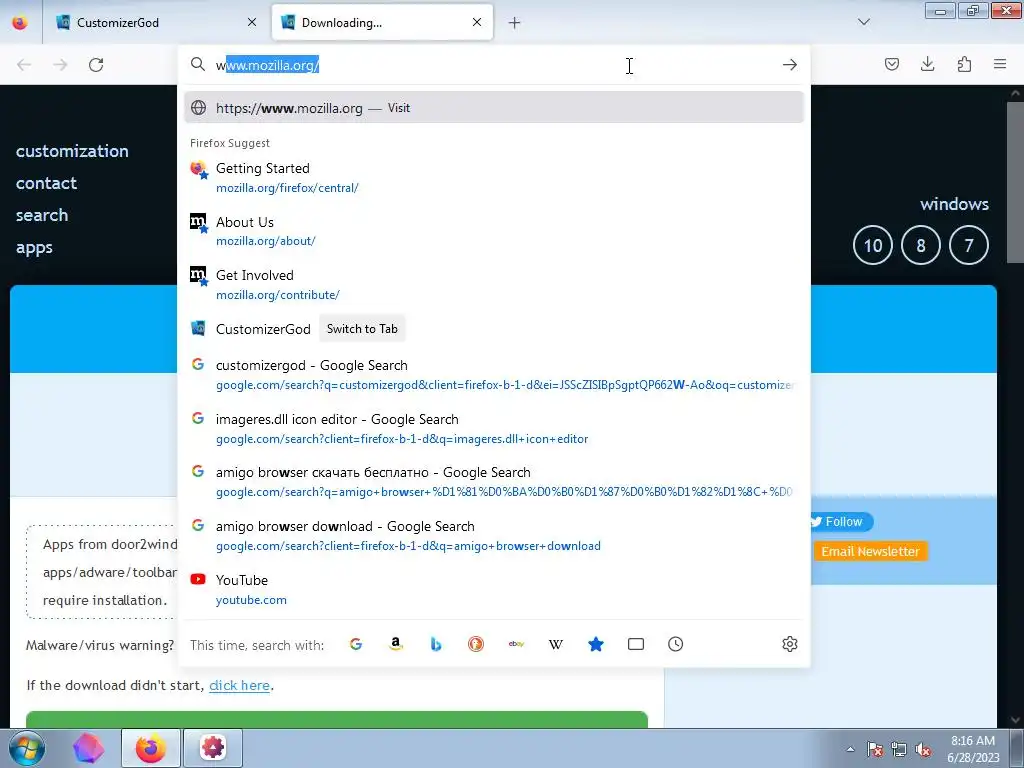Viewport: 1024px width, 768px height.
Task: Open the purple gem taskbar app
Action: [88, 748]
